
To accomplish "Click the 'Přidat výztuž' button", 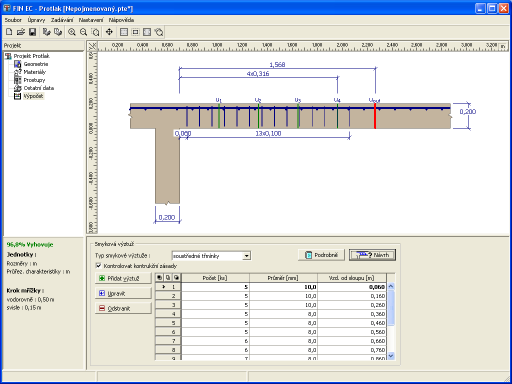I will point(123,278).
